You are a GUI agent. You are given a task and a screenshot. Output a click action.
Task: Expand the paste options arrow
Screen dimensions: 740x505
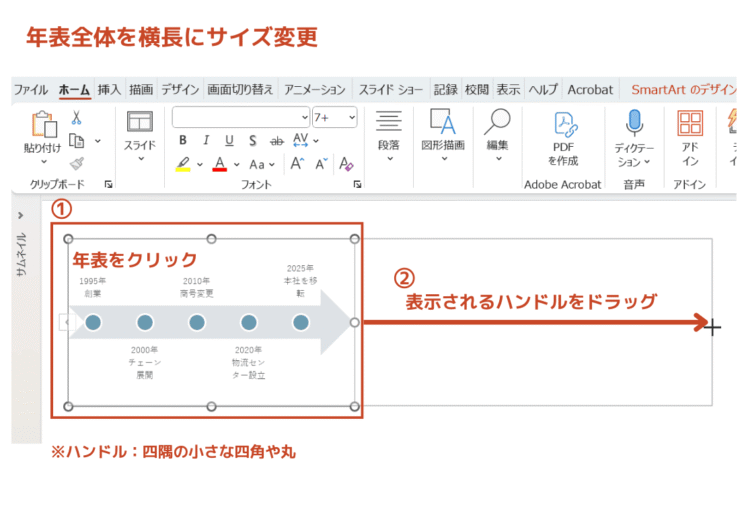(43, 162)
